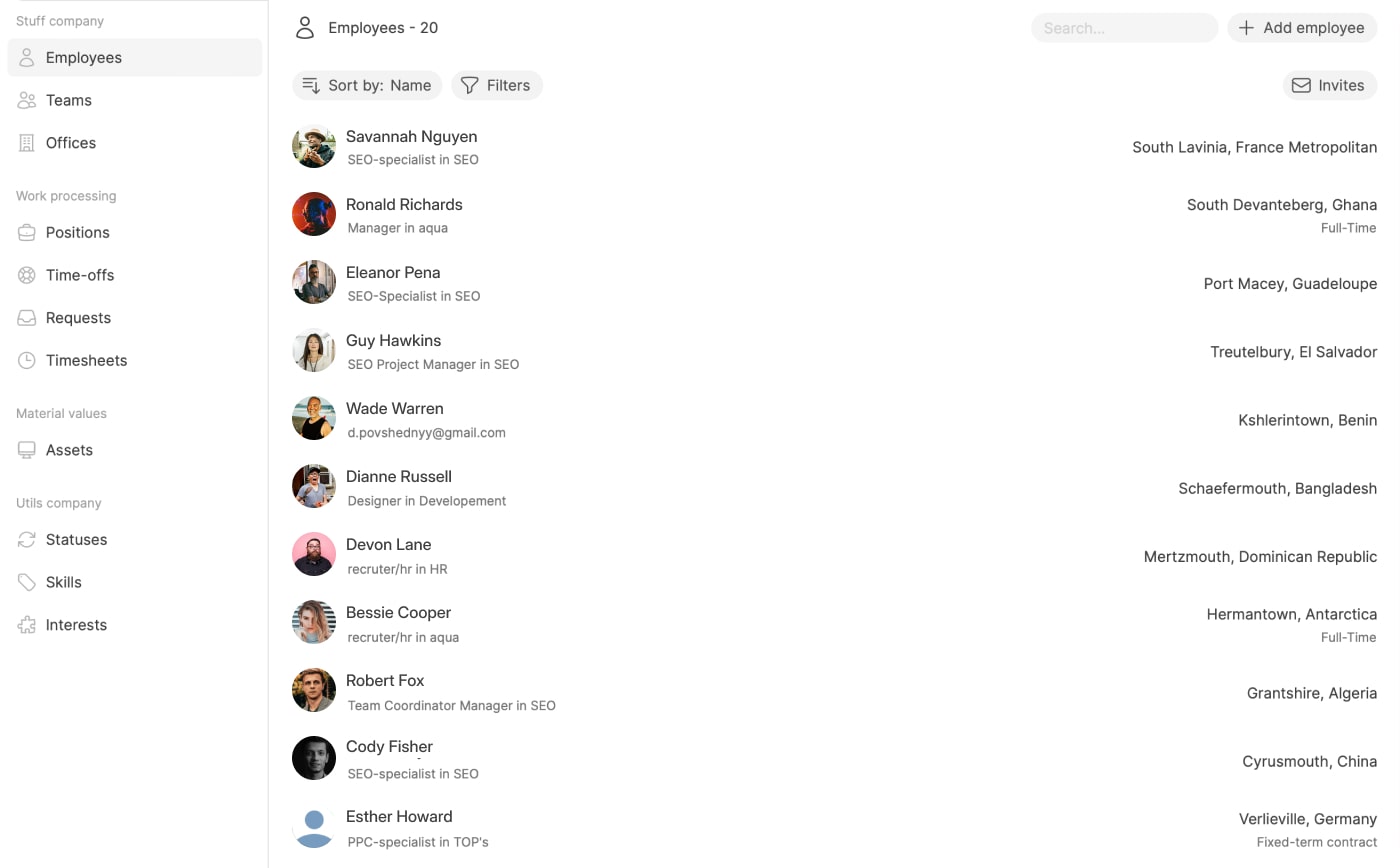Open the Sort by Name dropdown
This screenshot has width=1400, height=868.
(367, 85)
